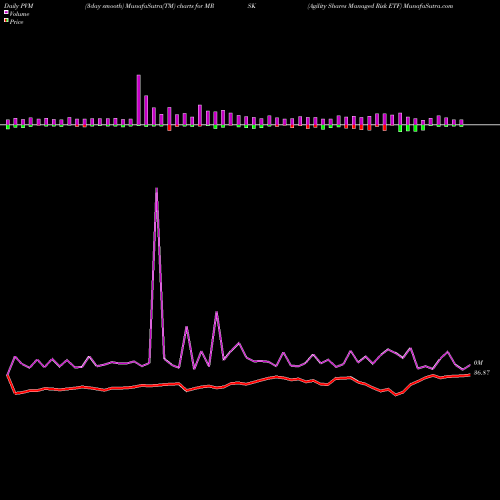Click the '(3day smooth) MunafaSutra(TM) charts for MB' text

pos(150,6)
